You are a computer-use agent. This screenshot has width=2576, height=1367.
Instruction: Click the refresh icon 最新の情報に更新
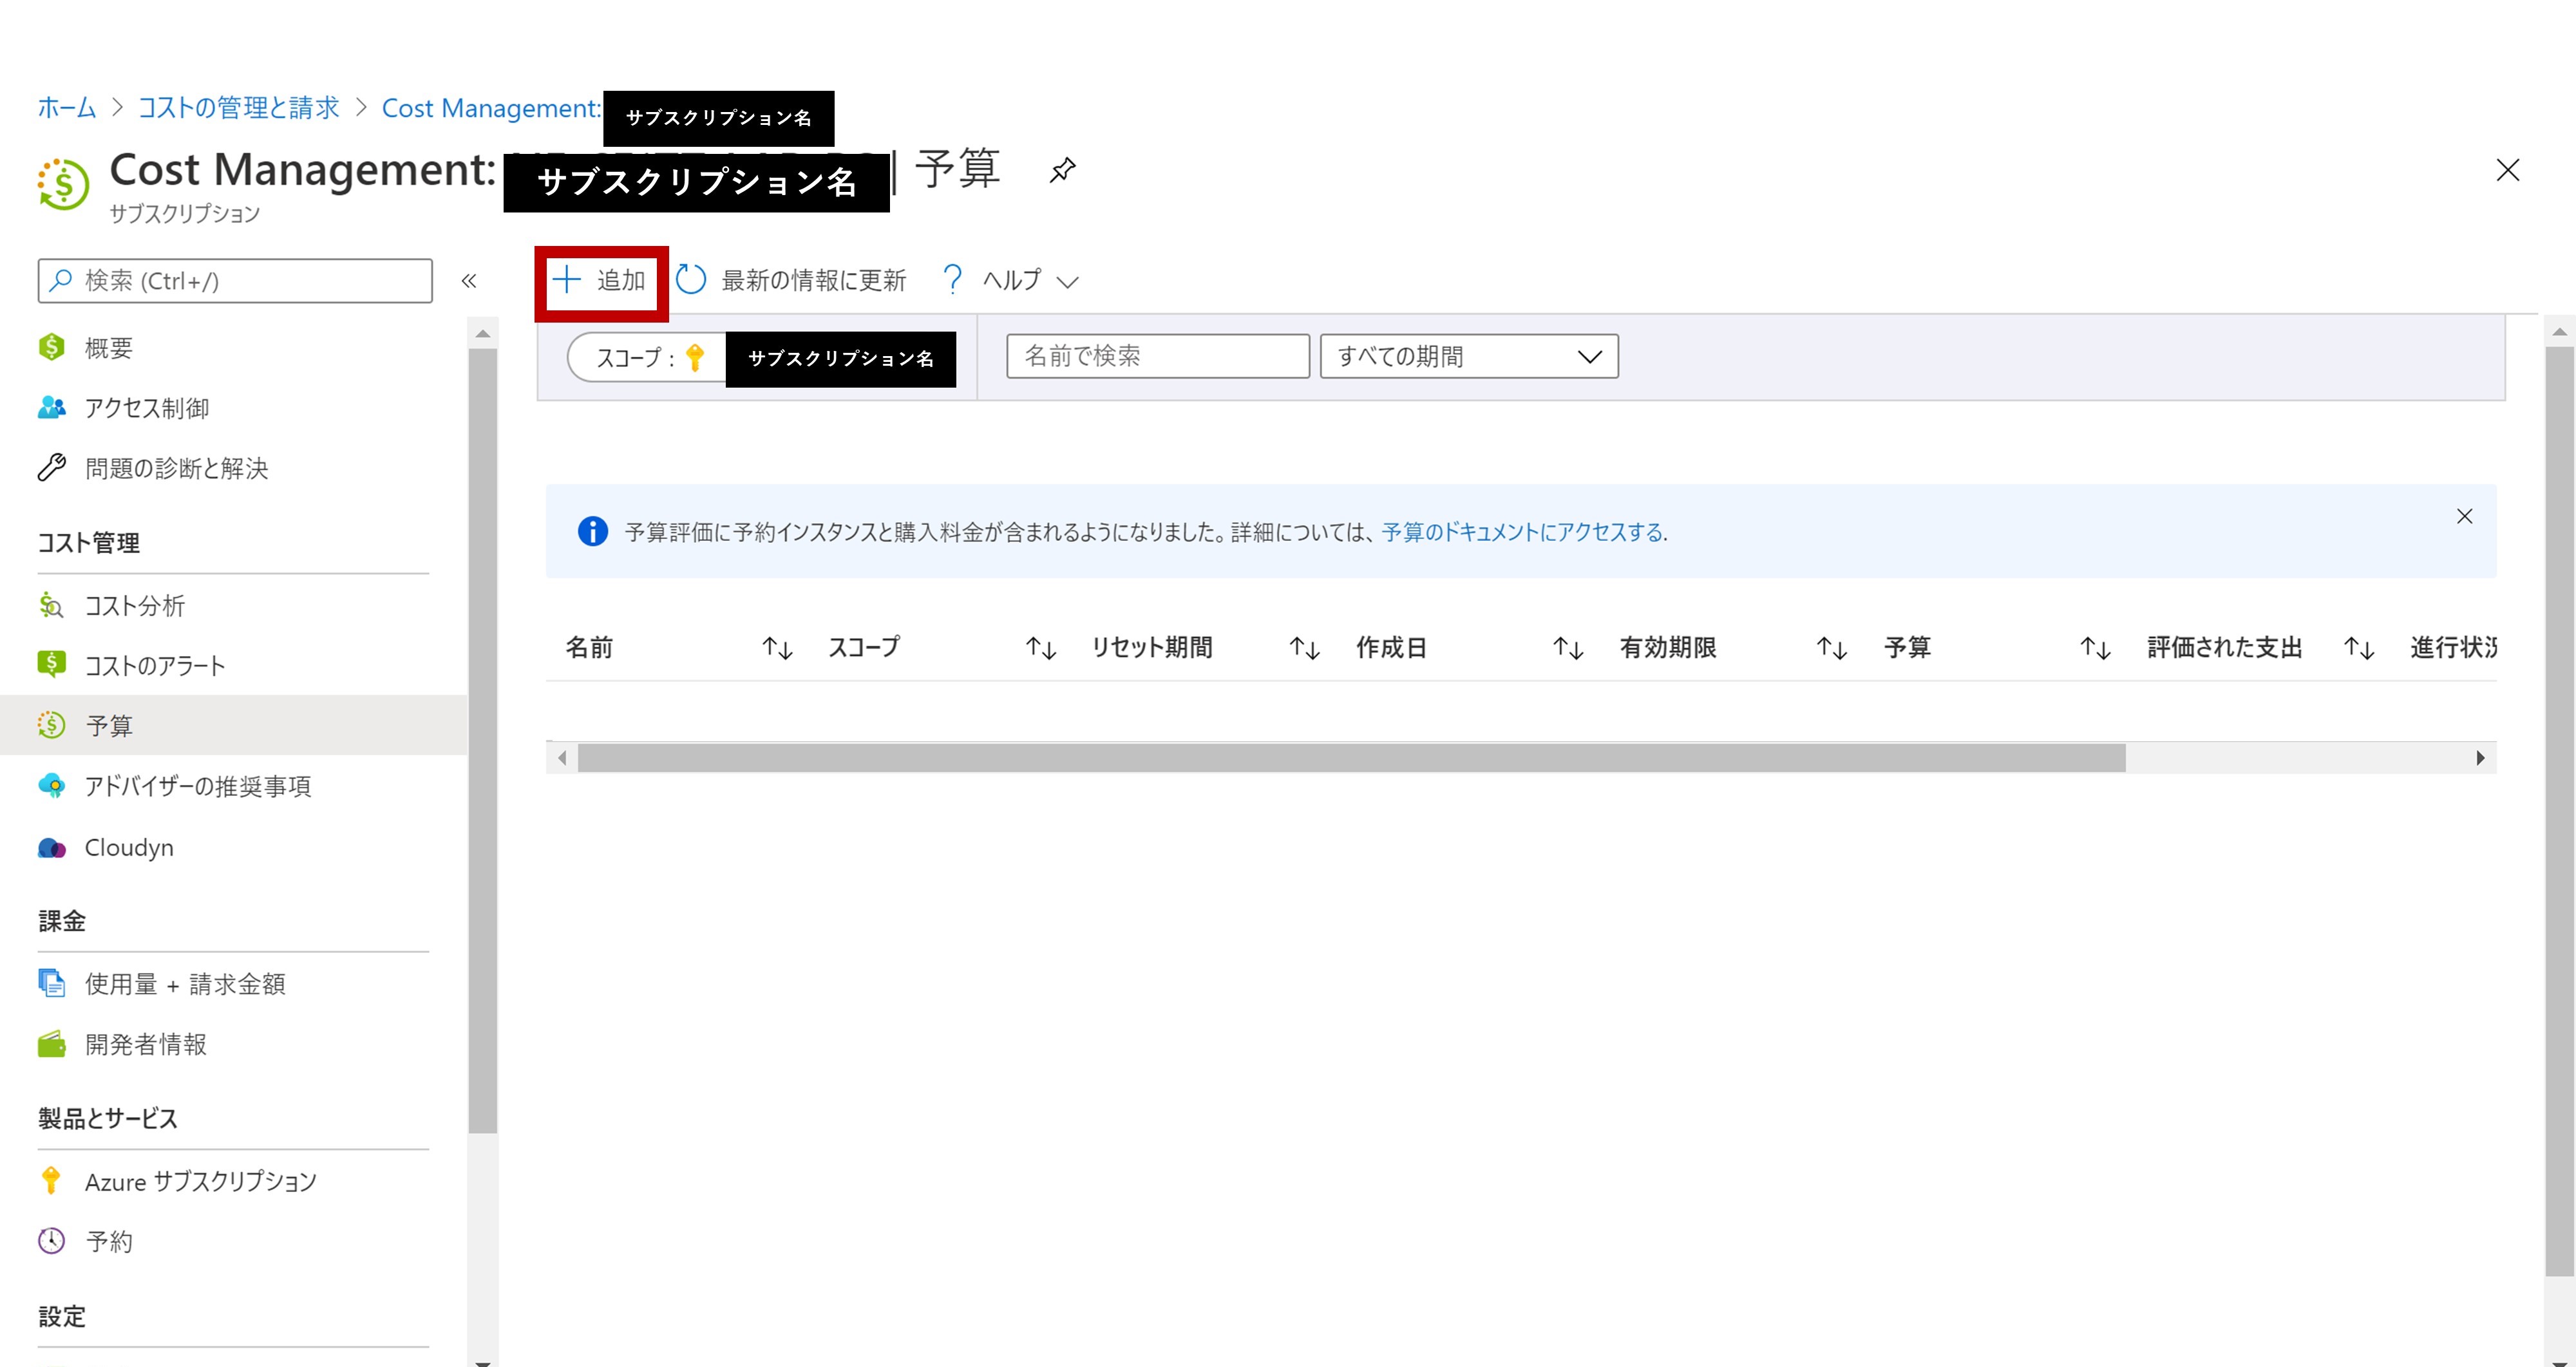pos(691,280)
